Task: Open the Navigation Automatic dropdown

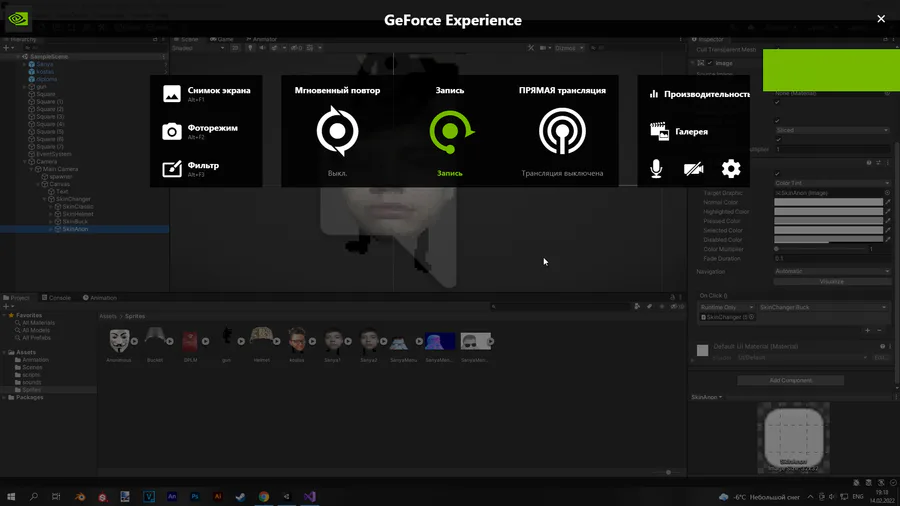Action: click(832, 271)
